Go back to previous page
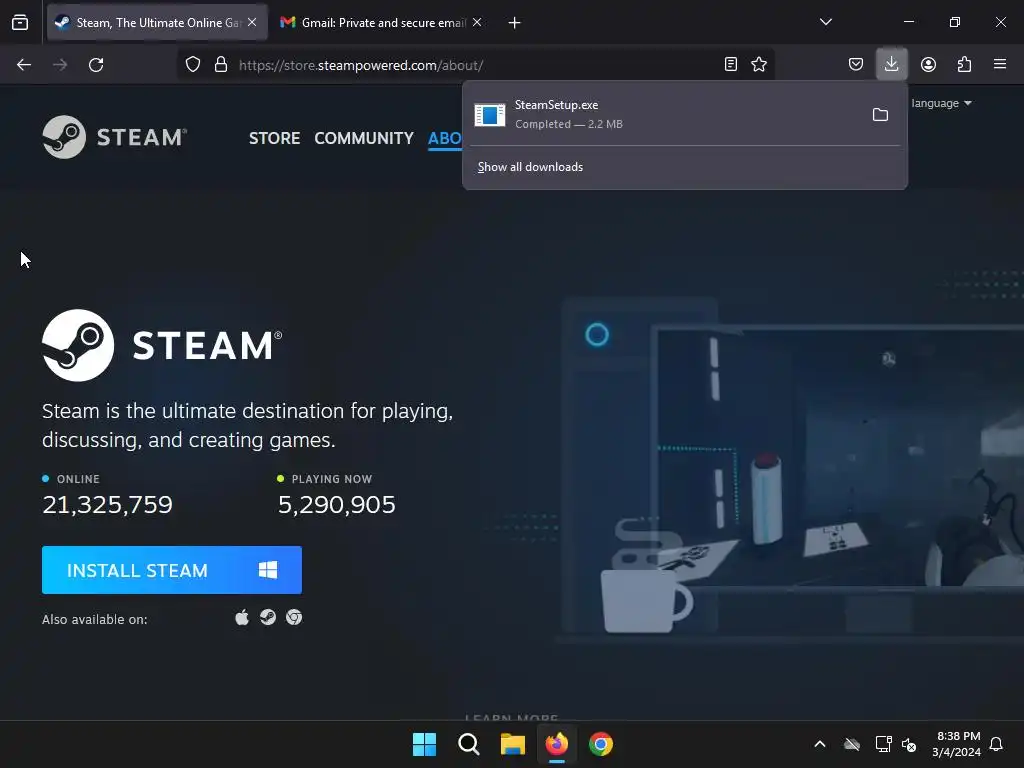Viewport: 1024px width, 768px height. 24,65
